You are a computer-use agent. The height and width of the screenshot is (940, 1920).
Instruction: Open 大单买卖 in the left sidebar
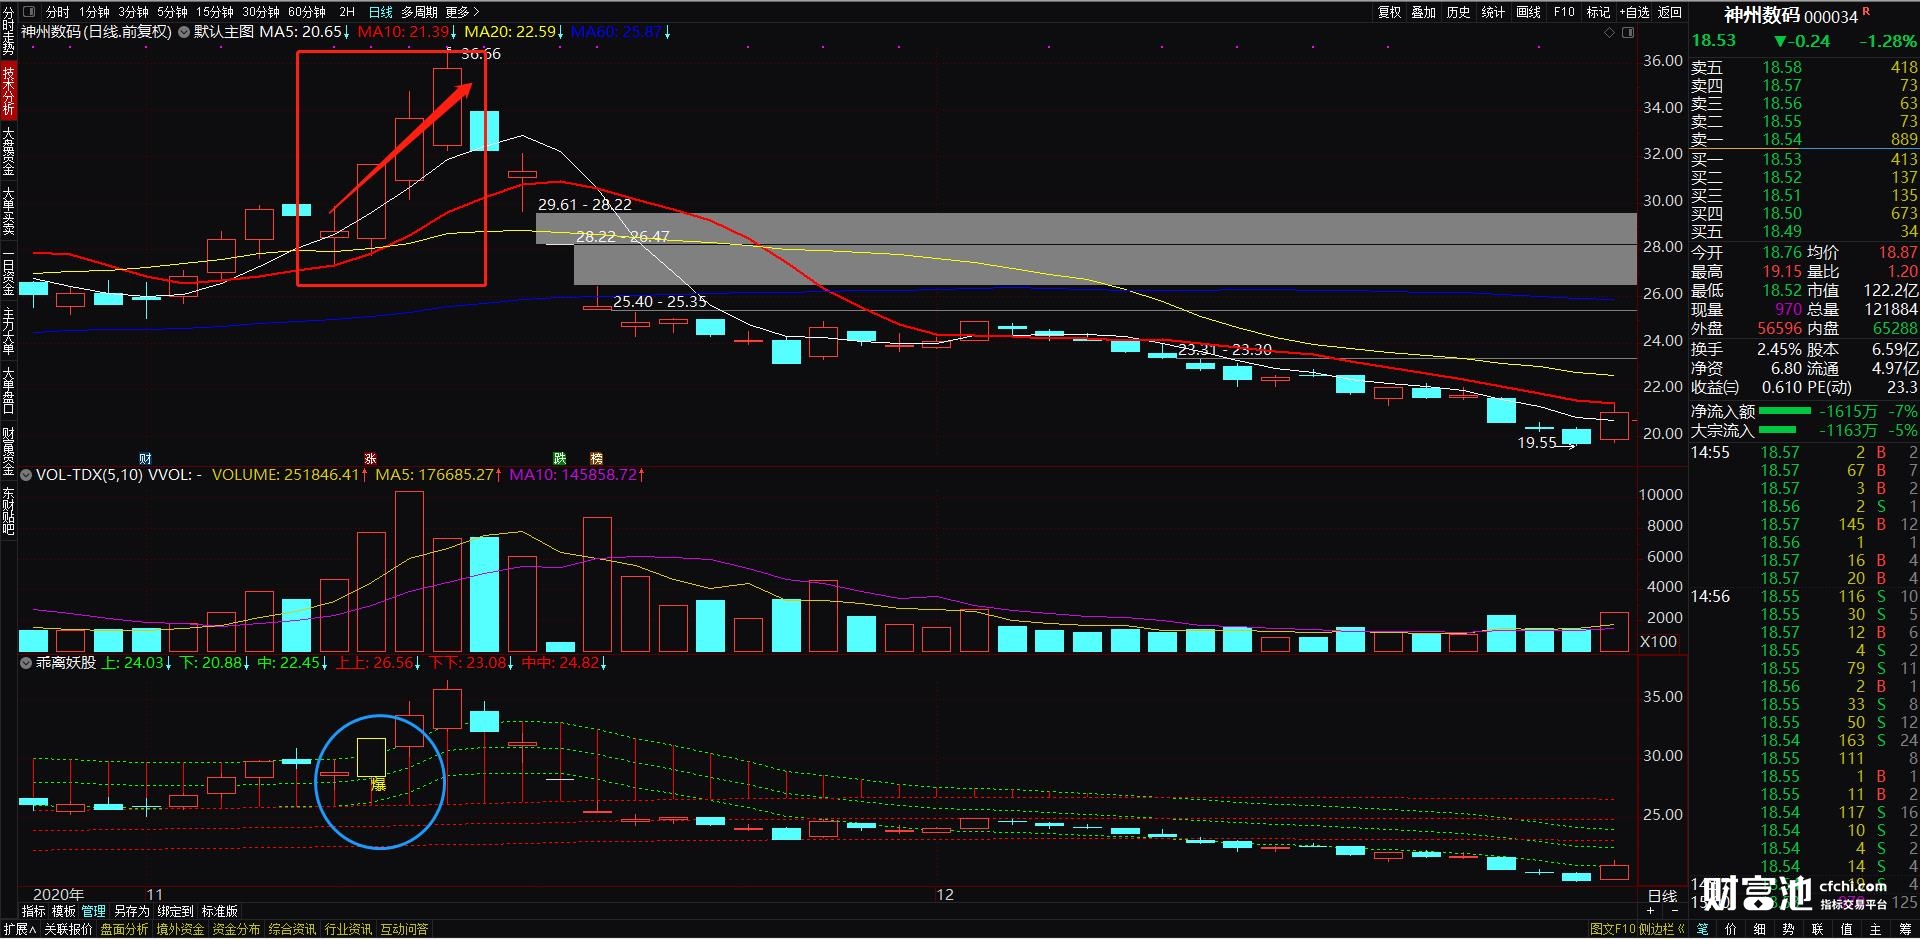pos(8,211)
